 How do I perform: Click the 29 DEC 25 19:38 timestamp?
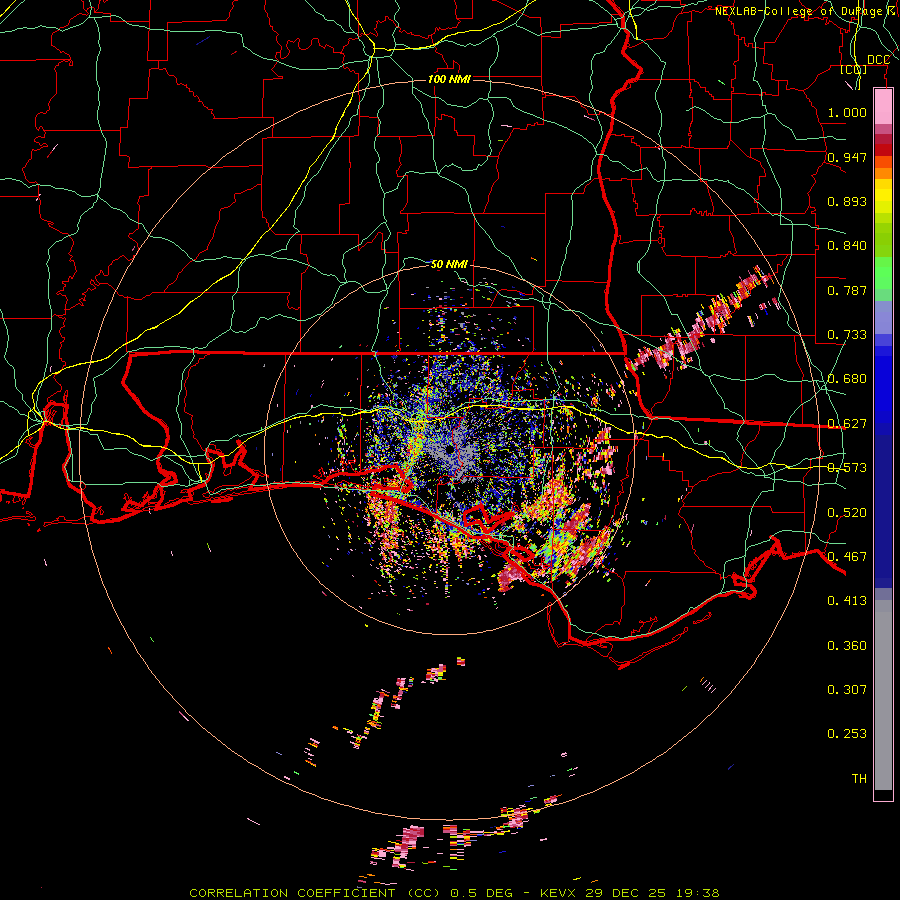pos(652,893)
